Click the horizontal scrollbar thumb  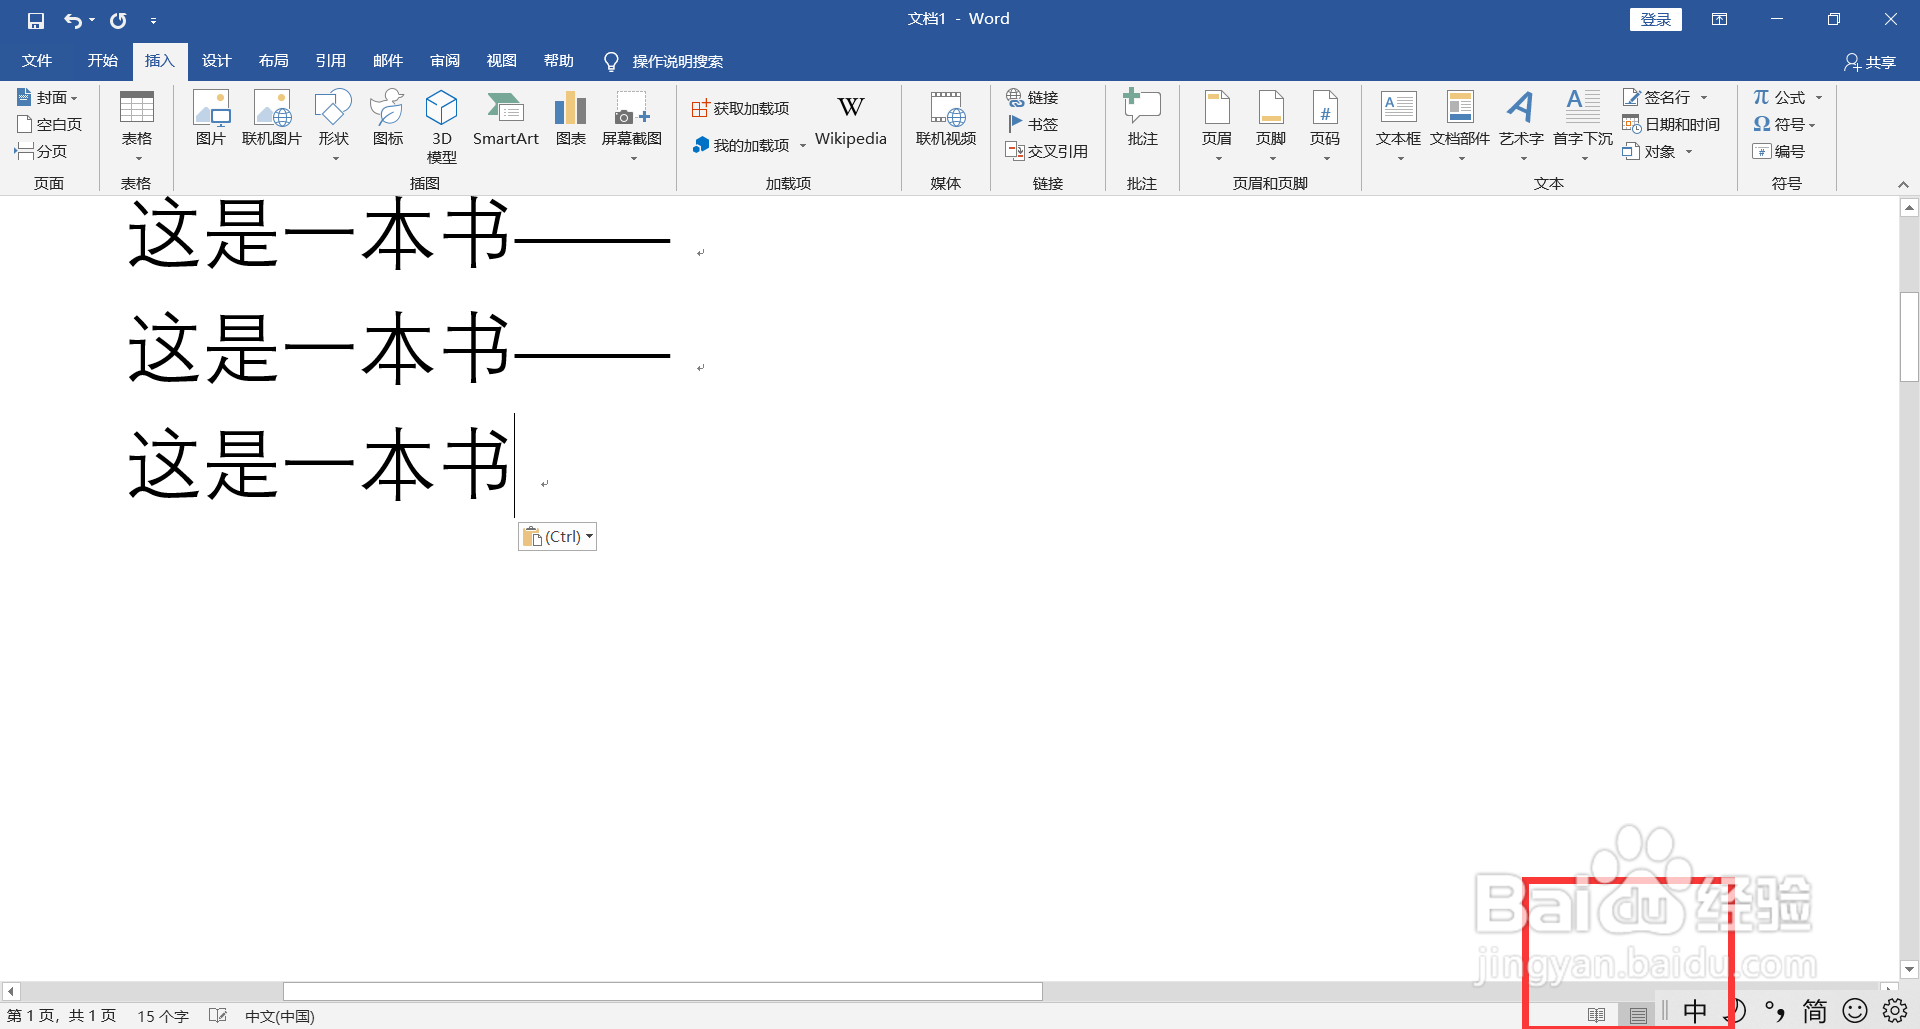[x=662, y=991]
